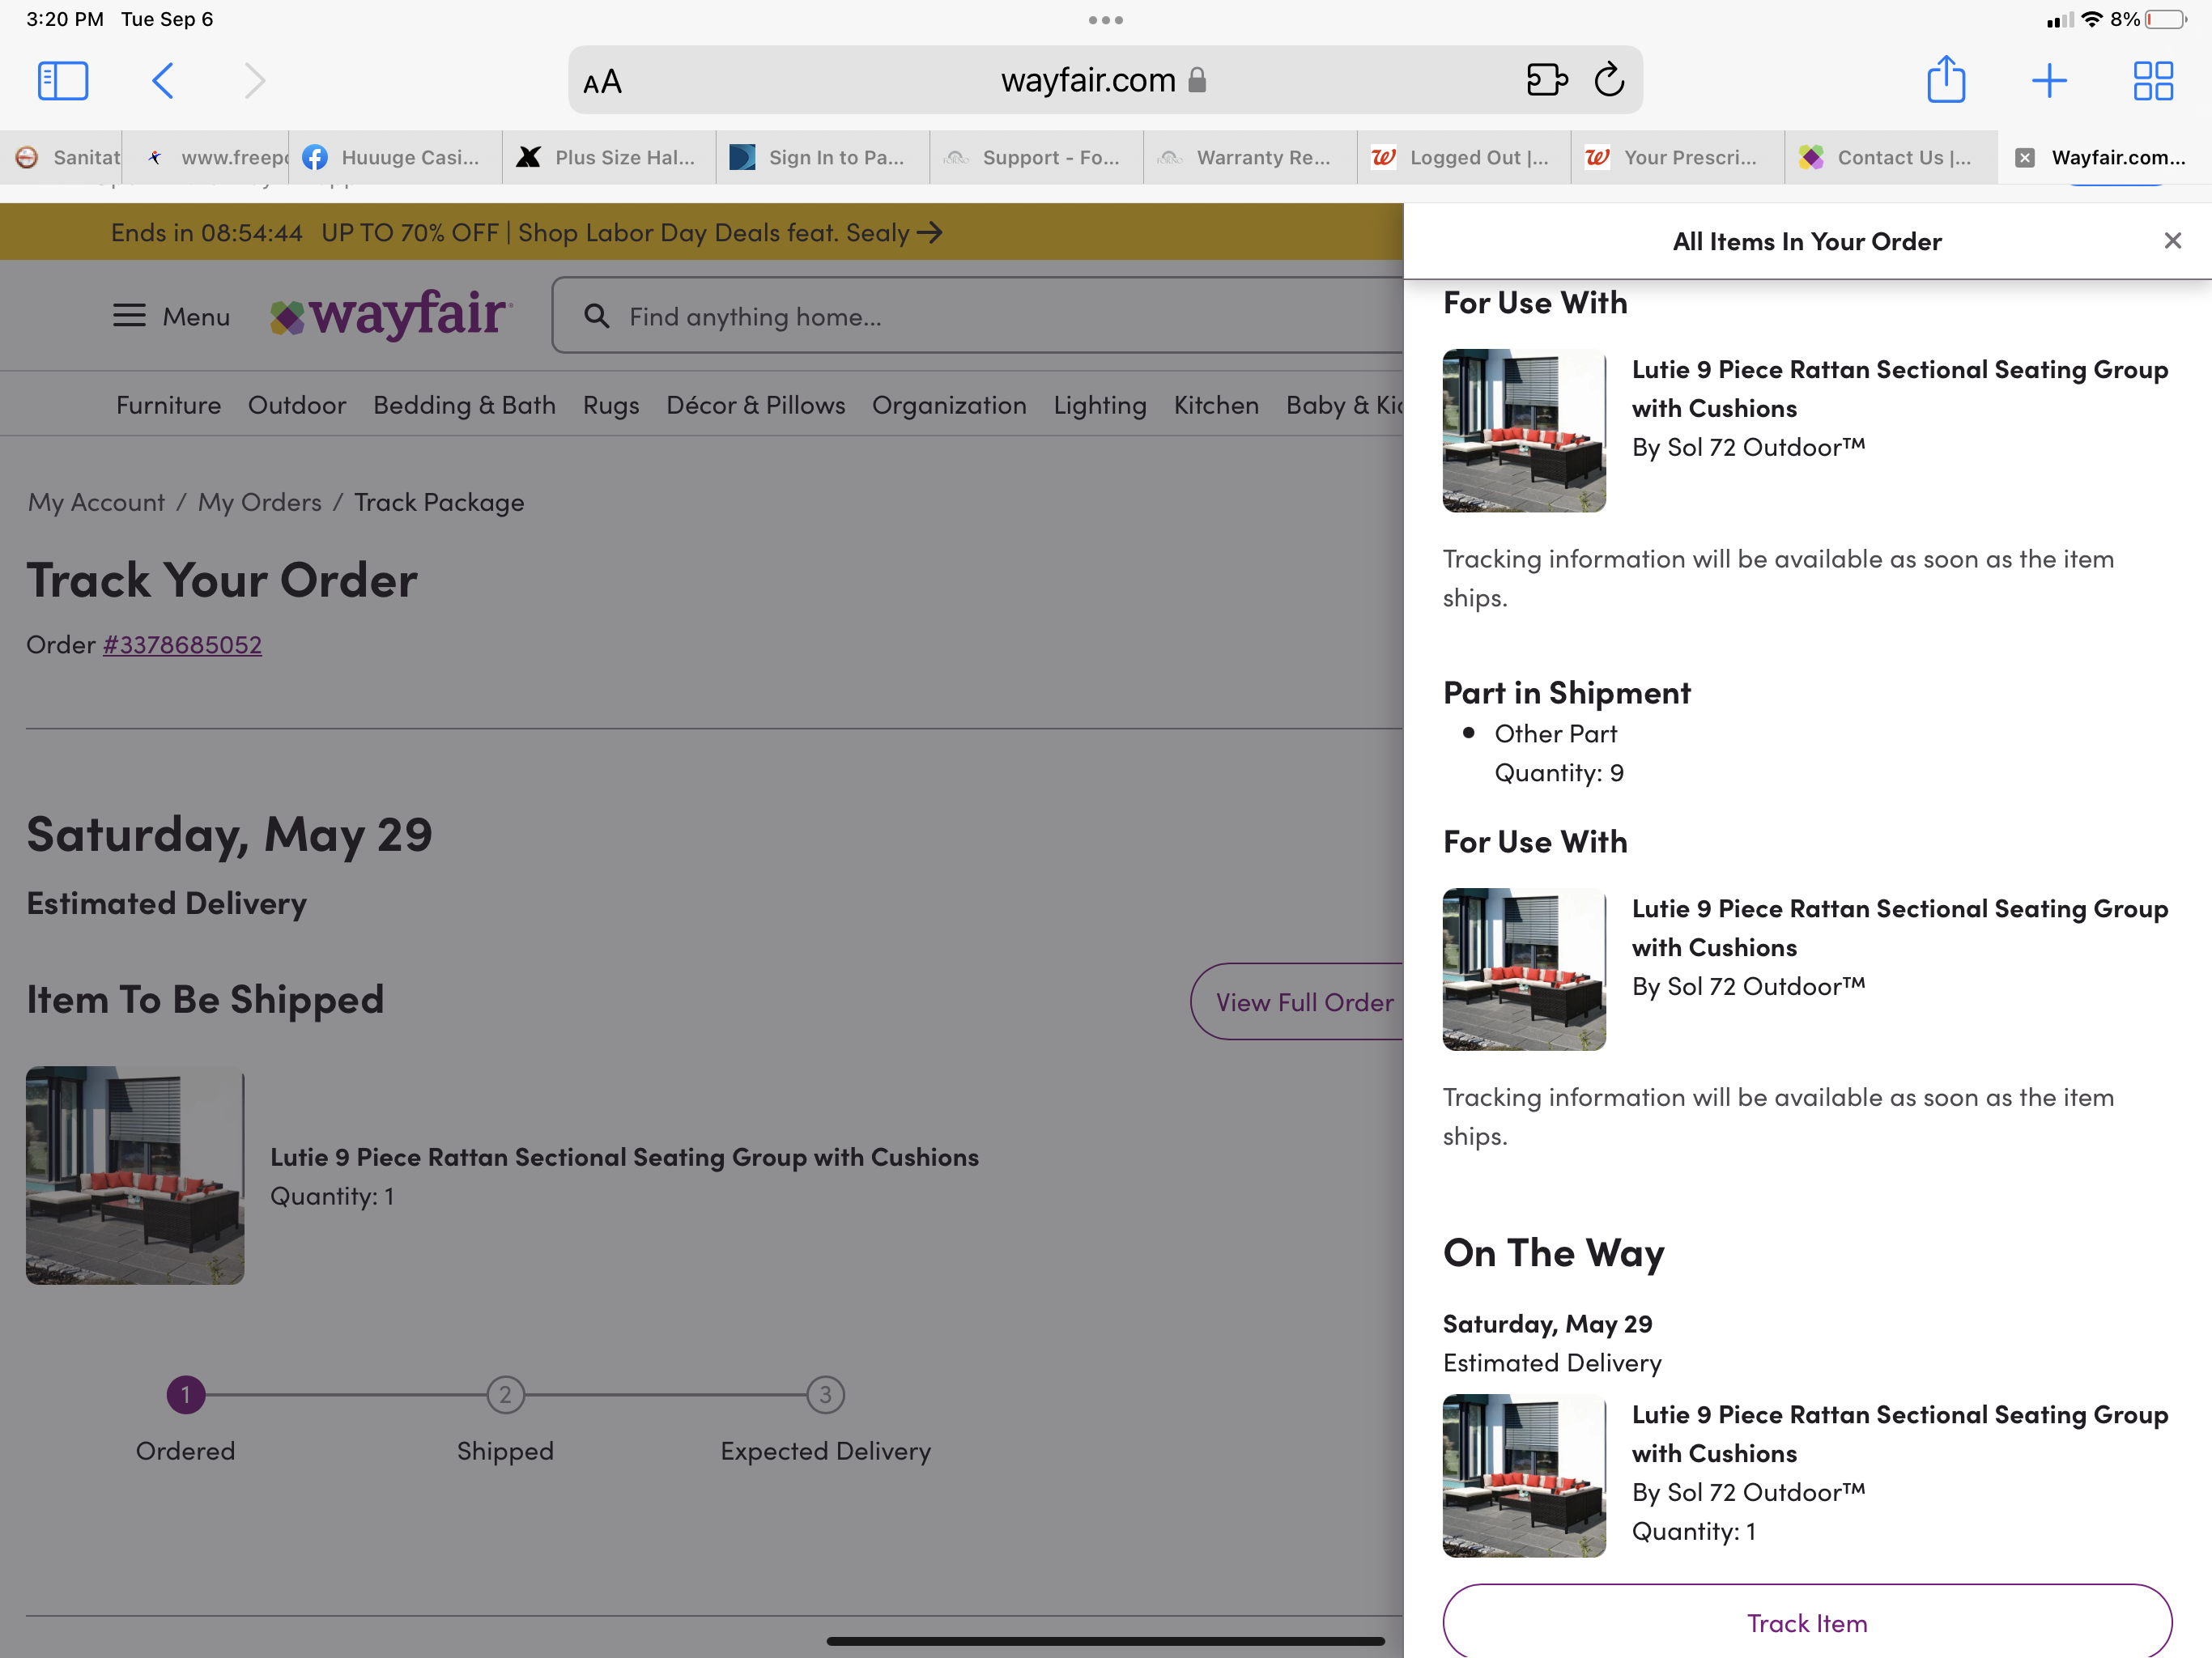Viewport: 2212px width, 1658px height.
Task: Open the AA reader text size menu
Action: [602, 82]
